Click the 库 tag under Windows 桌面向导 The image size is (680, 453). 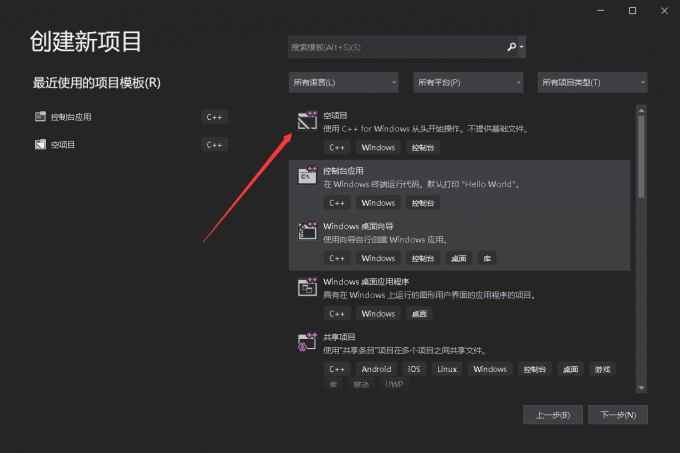coord(487,258)
